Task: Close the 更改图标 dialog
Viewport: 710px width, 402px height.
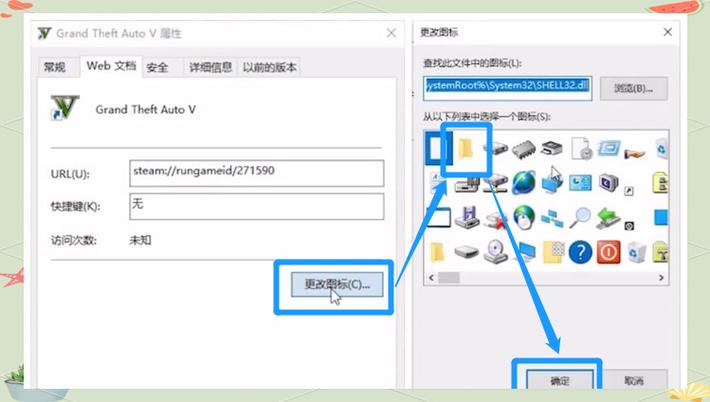Action: 667,32
